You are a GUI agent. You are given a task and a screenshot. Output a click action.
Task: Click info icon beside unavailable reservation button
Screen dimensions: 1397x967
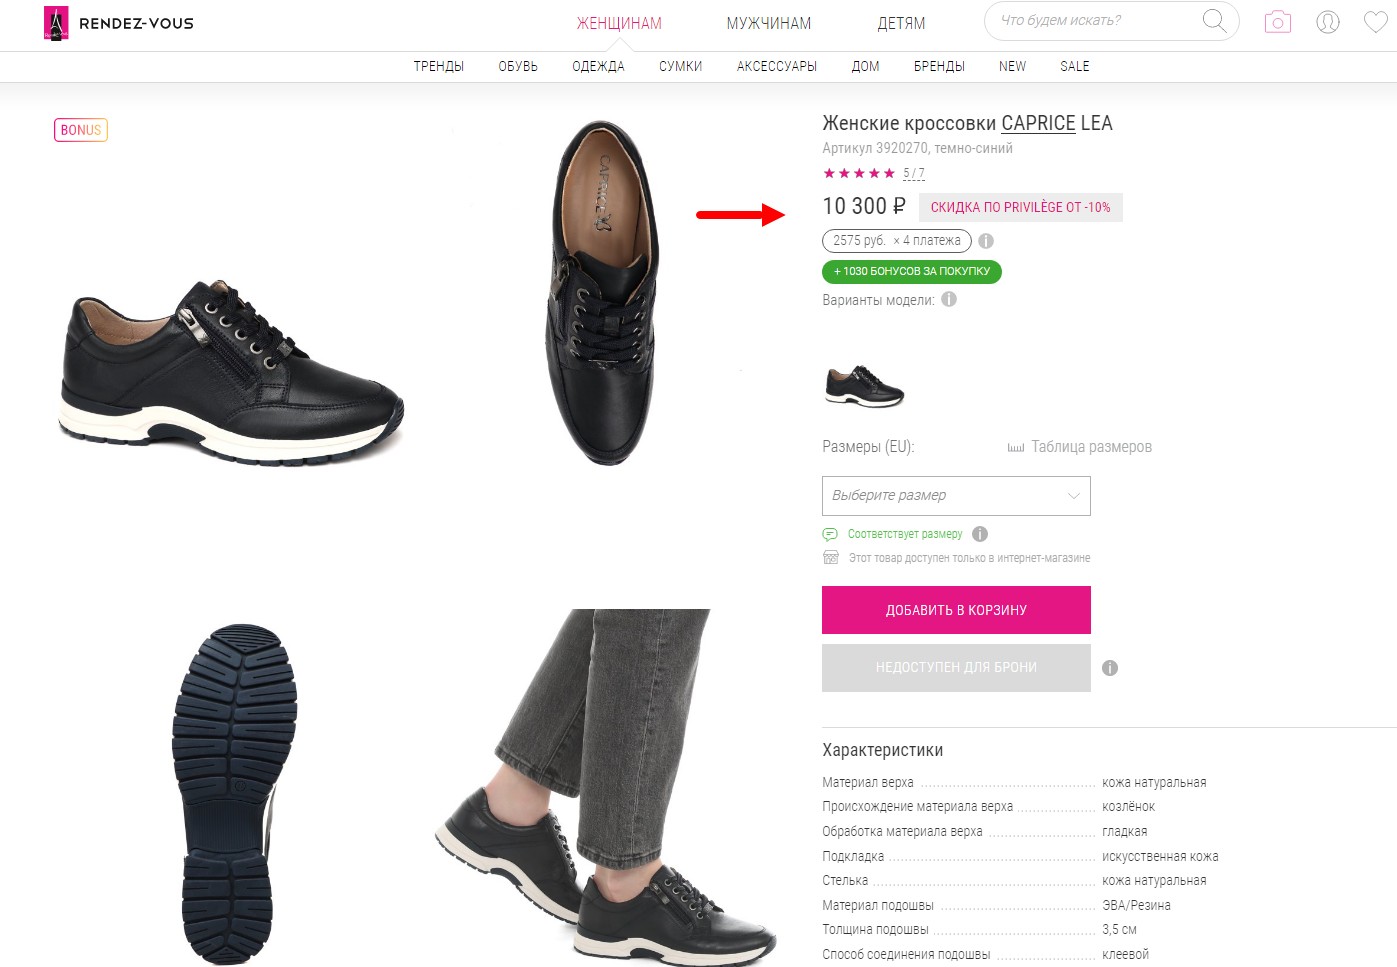coord(1110,668)
